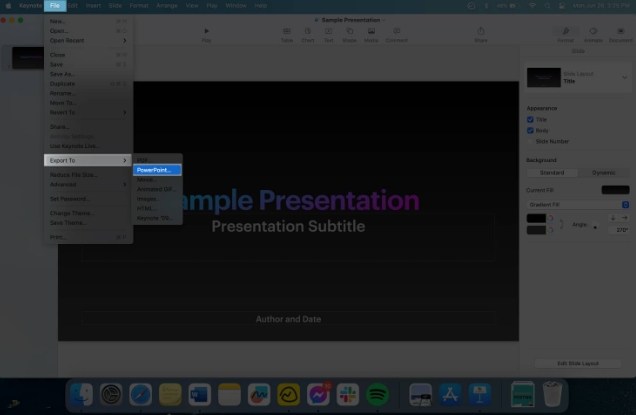The image size is (636, 415).
Task: Open Freeform app in the Dock
Action: (259, 394)
